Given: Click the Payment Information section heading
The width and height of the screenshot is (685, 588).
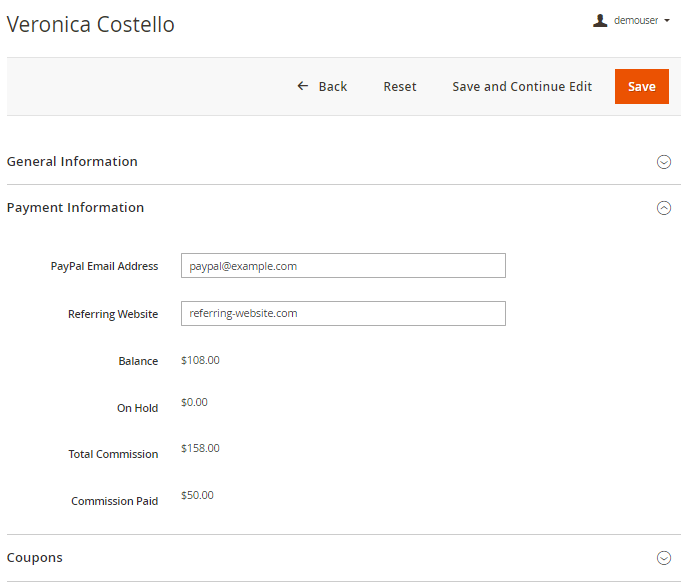Looking at the screenshot, I should [75, 208].
